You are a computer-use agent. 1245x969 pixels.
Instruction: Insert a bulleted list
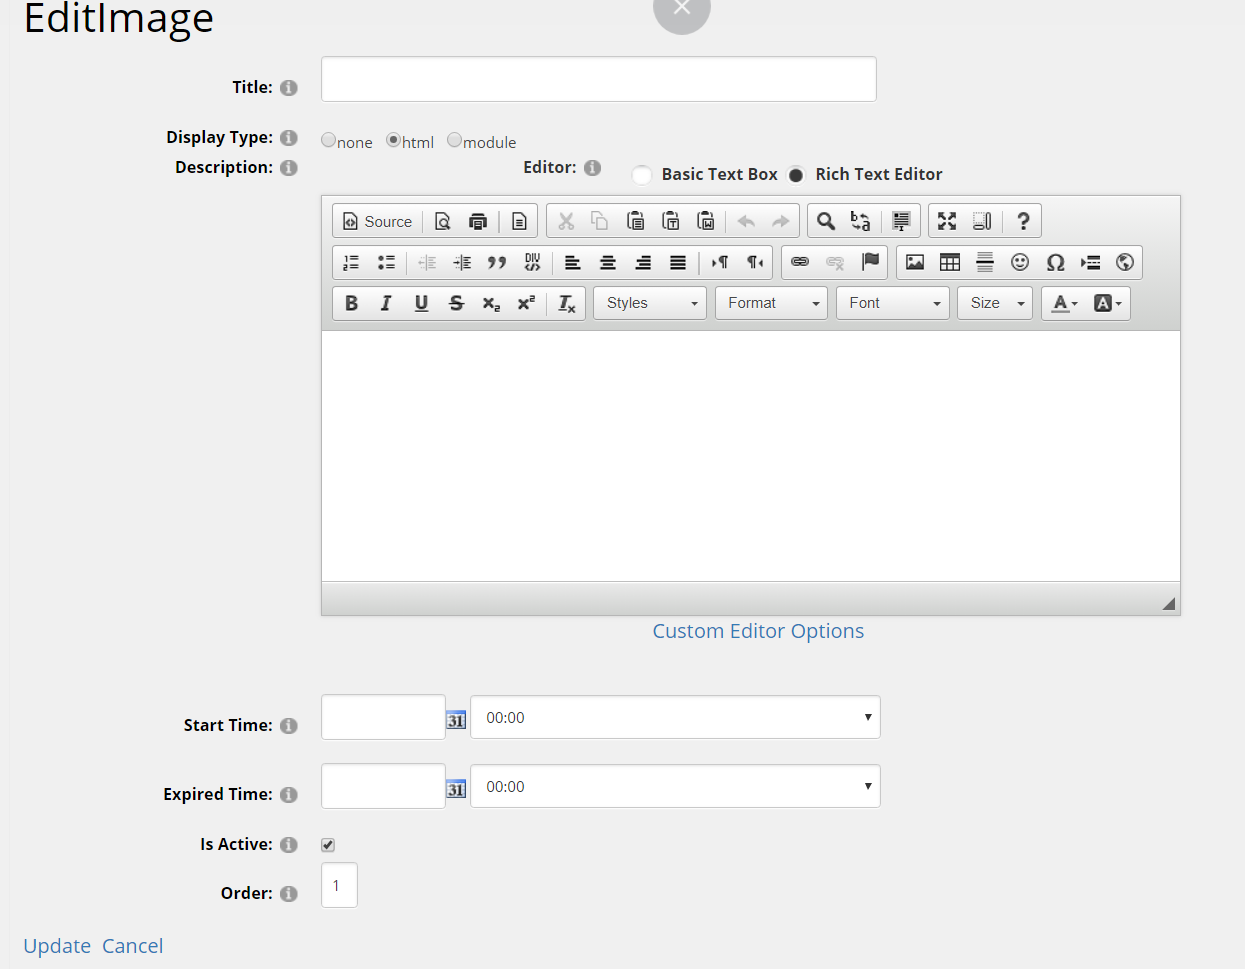click(x=386, y=262)
